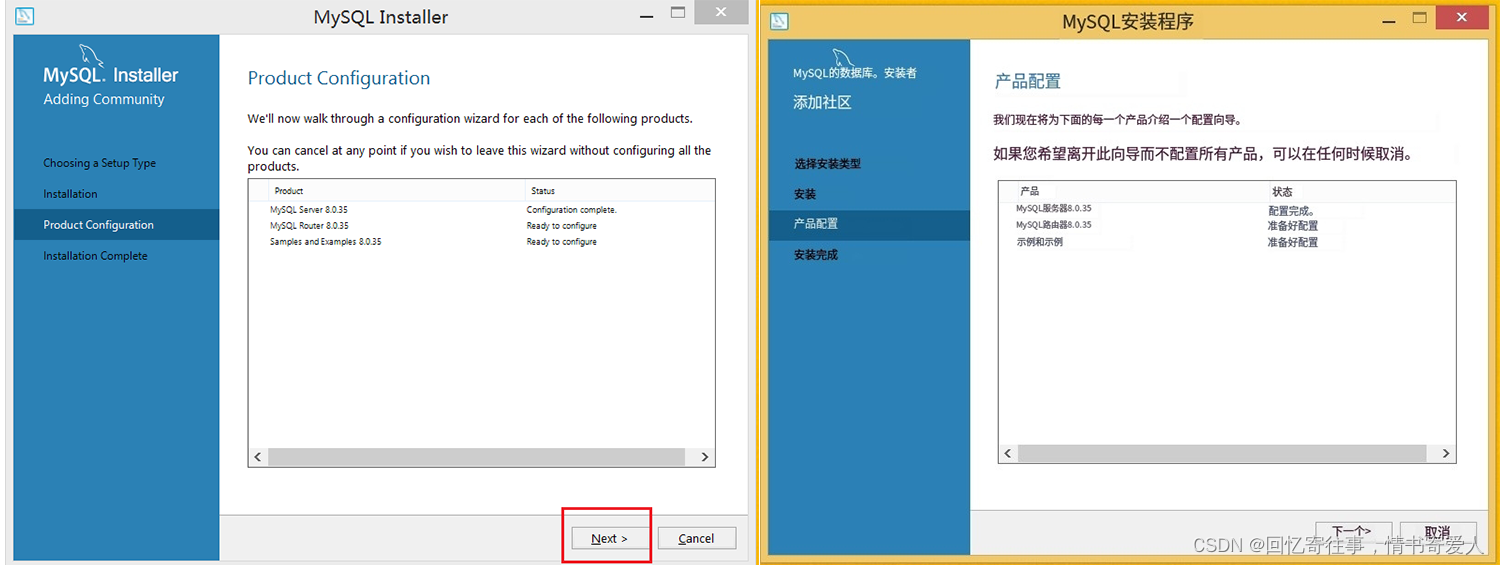Click horizontal scrollbar track in Chinese product list

point(1223,453)
